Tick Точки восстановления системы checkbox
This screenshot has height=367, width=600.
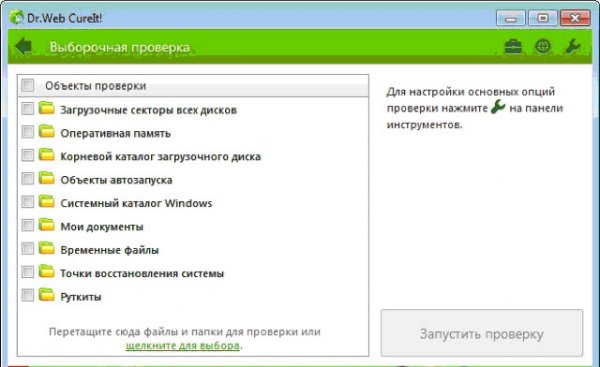(28, 272)
